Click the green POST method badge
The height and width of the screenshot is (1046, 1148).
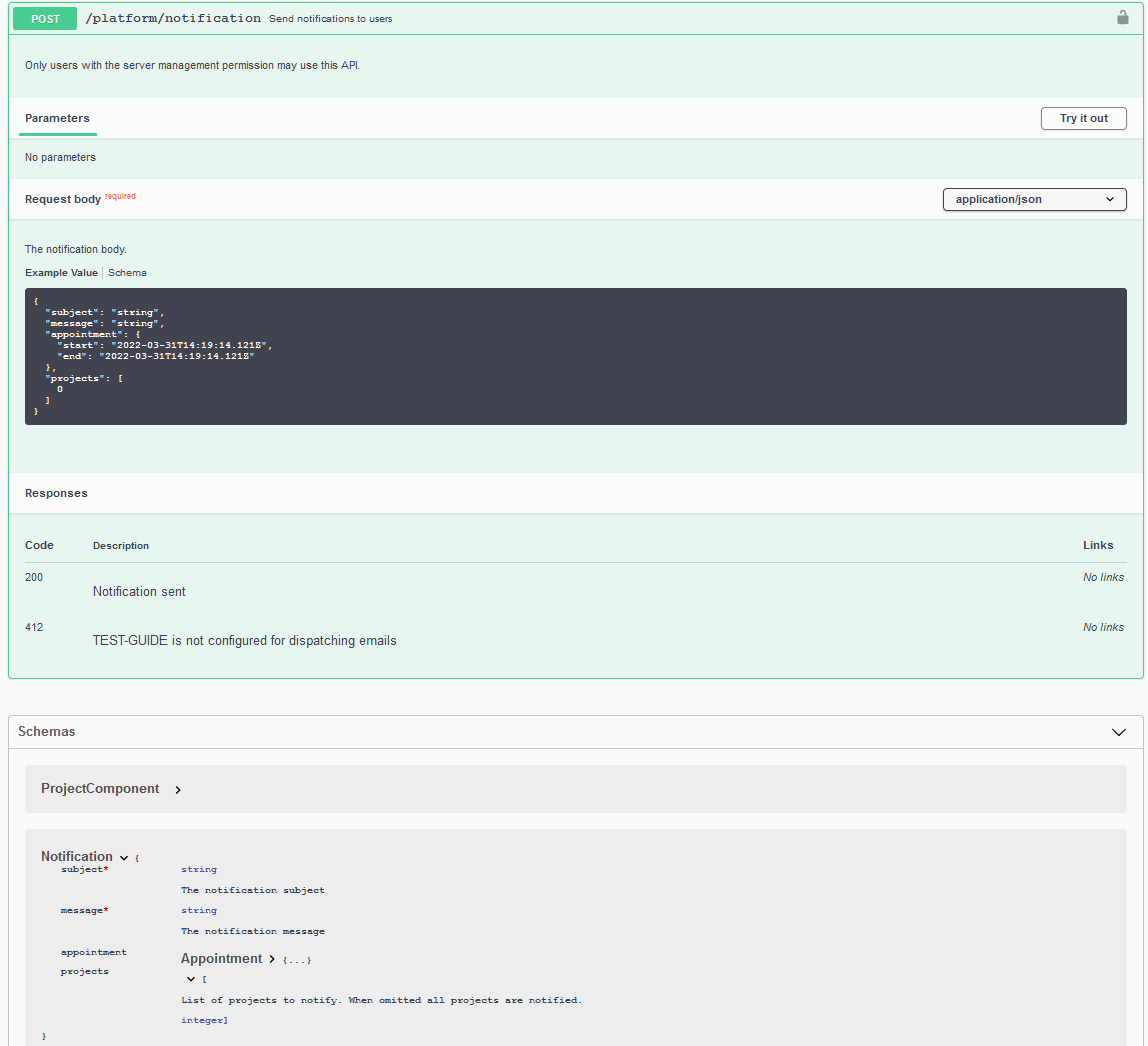tap(44, 18)
